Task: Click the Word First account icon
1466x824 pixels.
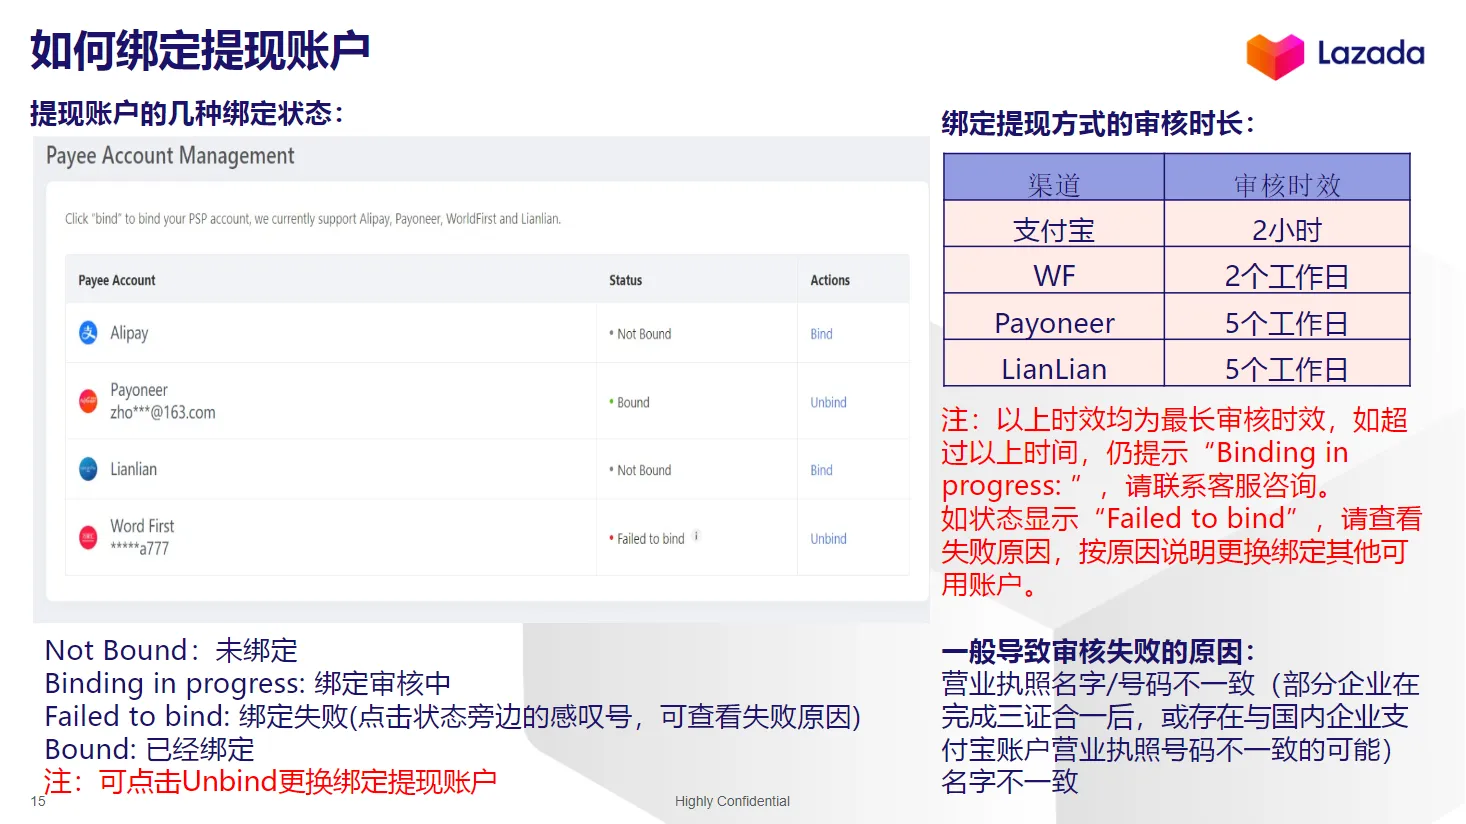Action: coord(88,537)
